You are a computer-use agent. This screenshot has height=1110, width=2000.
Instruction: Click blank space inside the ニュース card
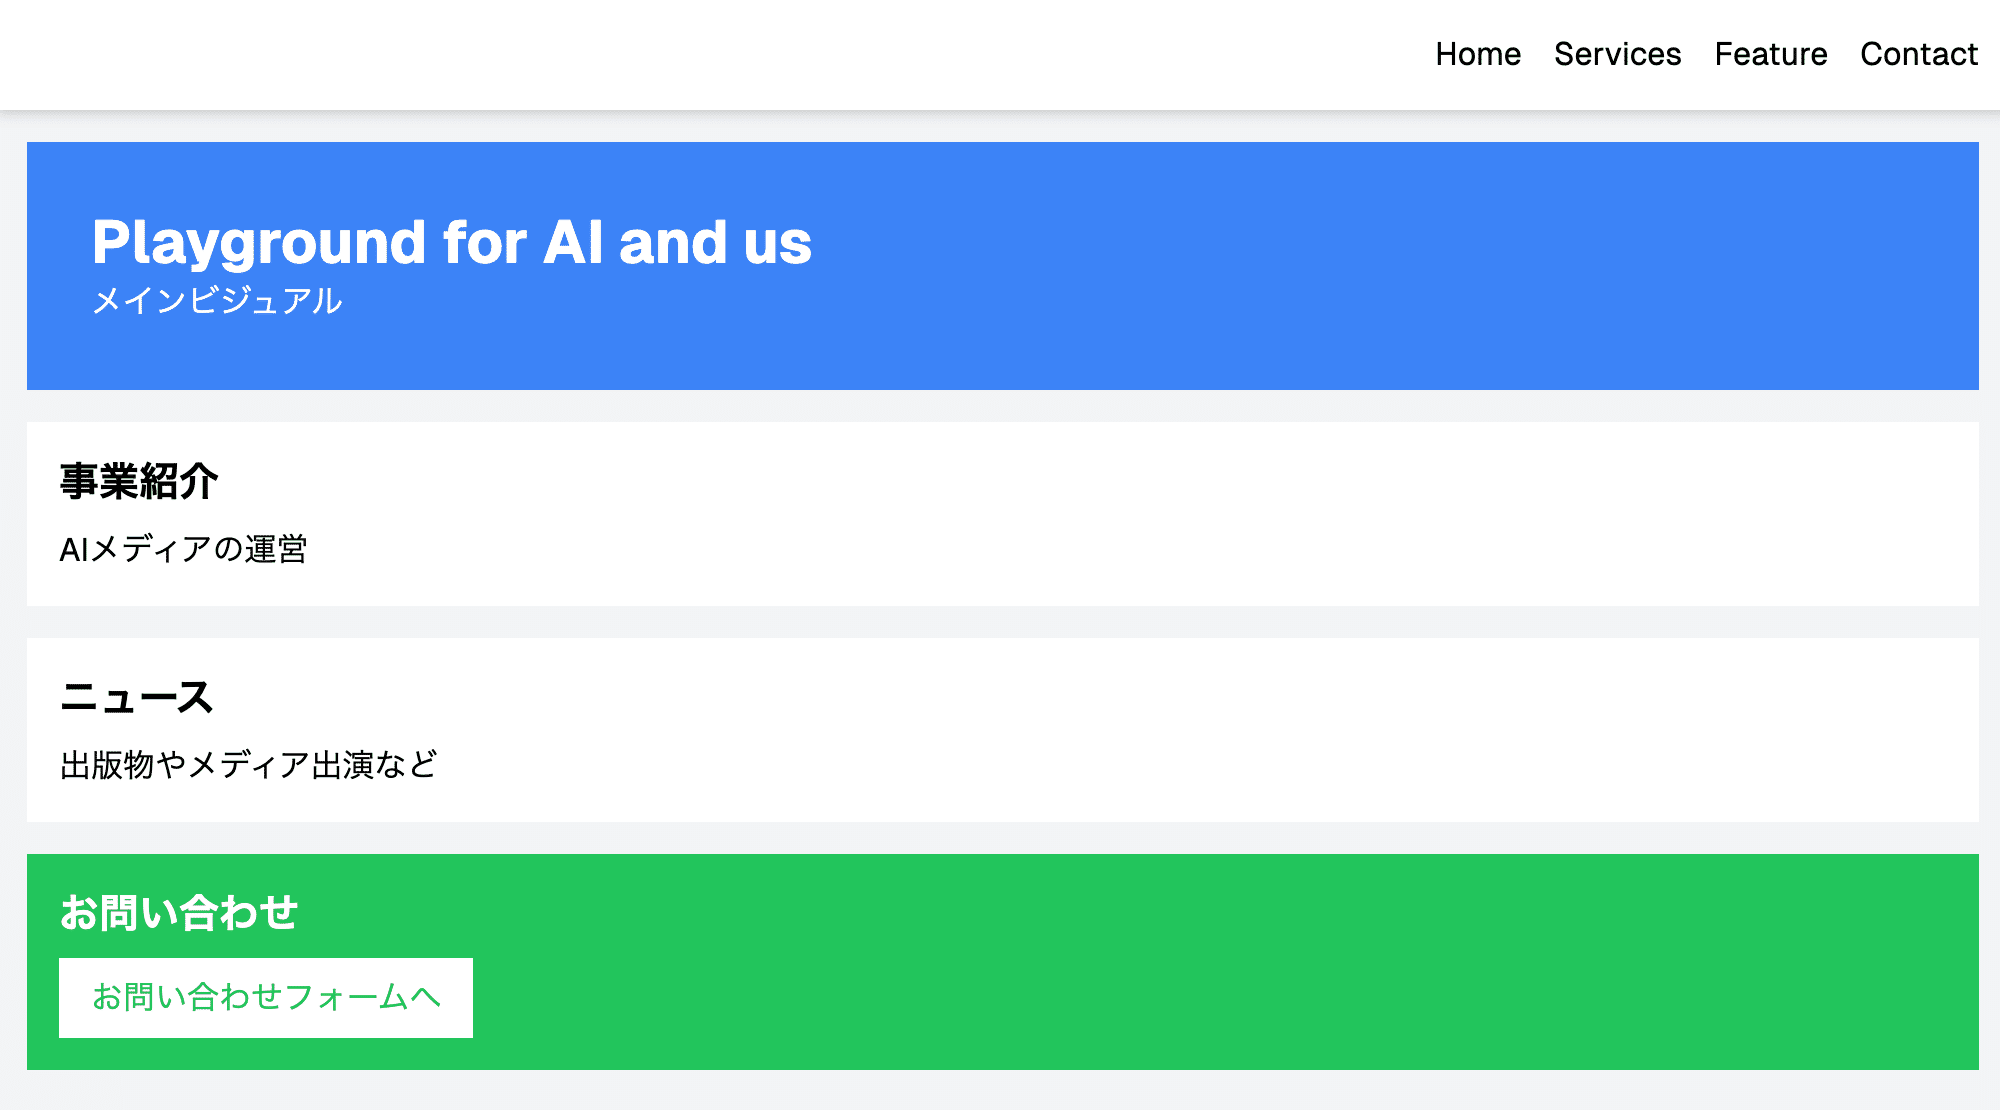tap(1200, 730)
